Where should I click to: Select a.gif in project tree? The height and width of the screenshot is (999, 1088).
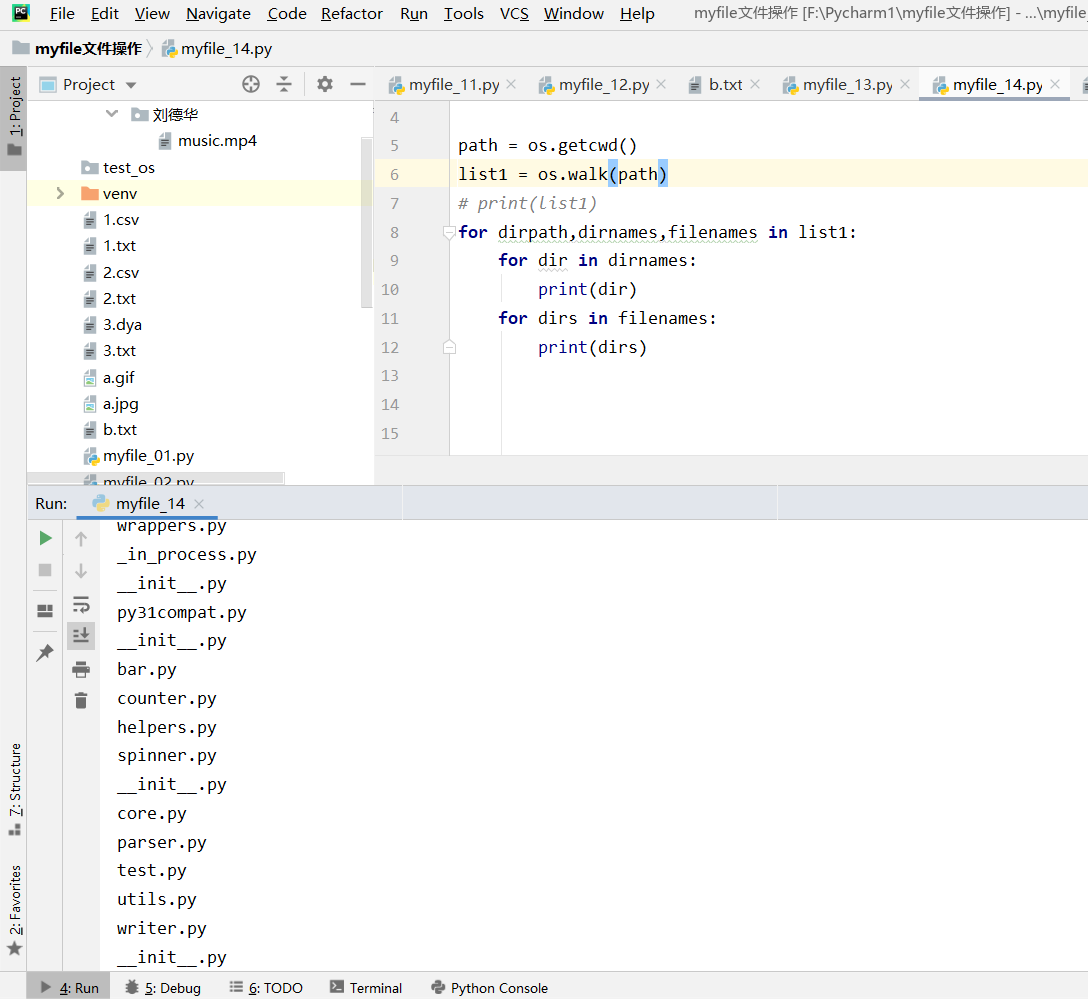[110, 377]
